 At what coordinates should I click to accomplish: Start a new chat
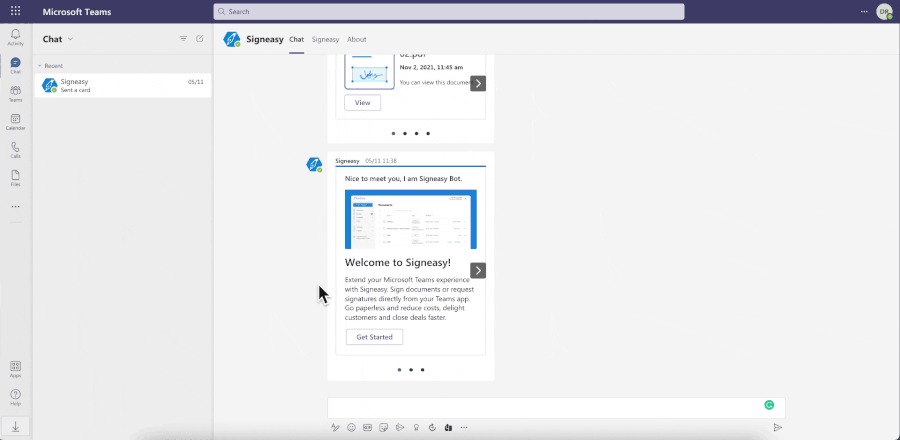(x=200, y=39)
